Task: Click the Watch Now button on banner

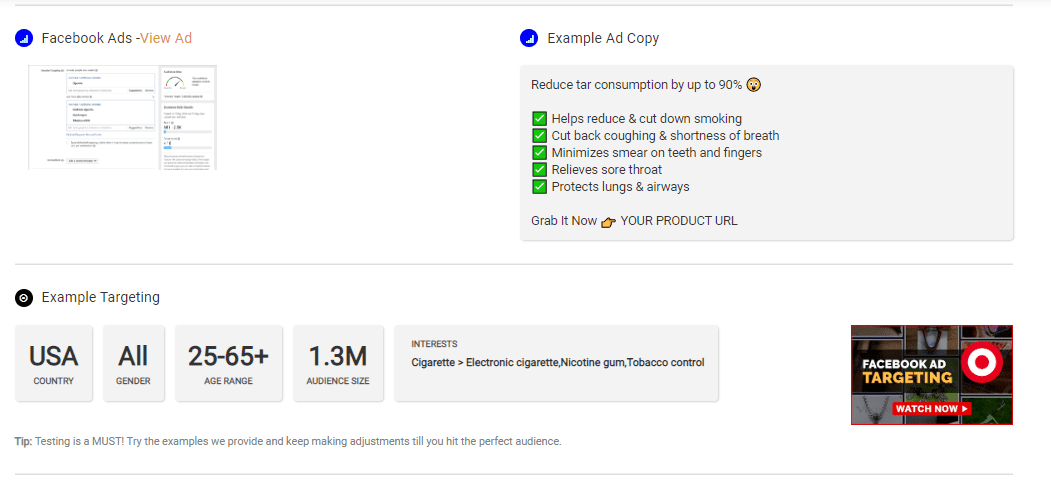Action: point(932,408)
